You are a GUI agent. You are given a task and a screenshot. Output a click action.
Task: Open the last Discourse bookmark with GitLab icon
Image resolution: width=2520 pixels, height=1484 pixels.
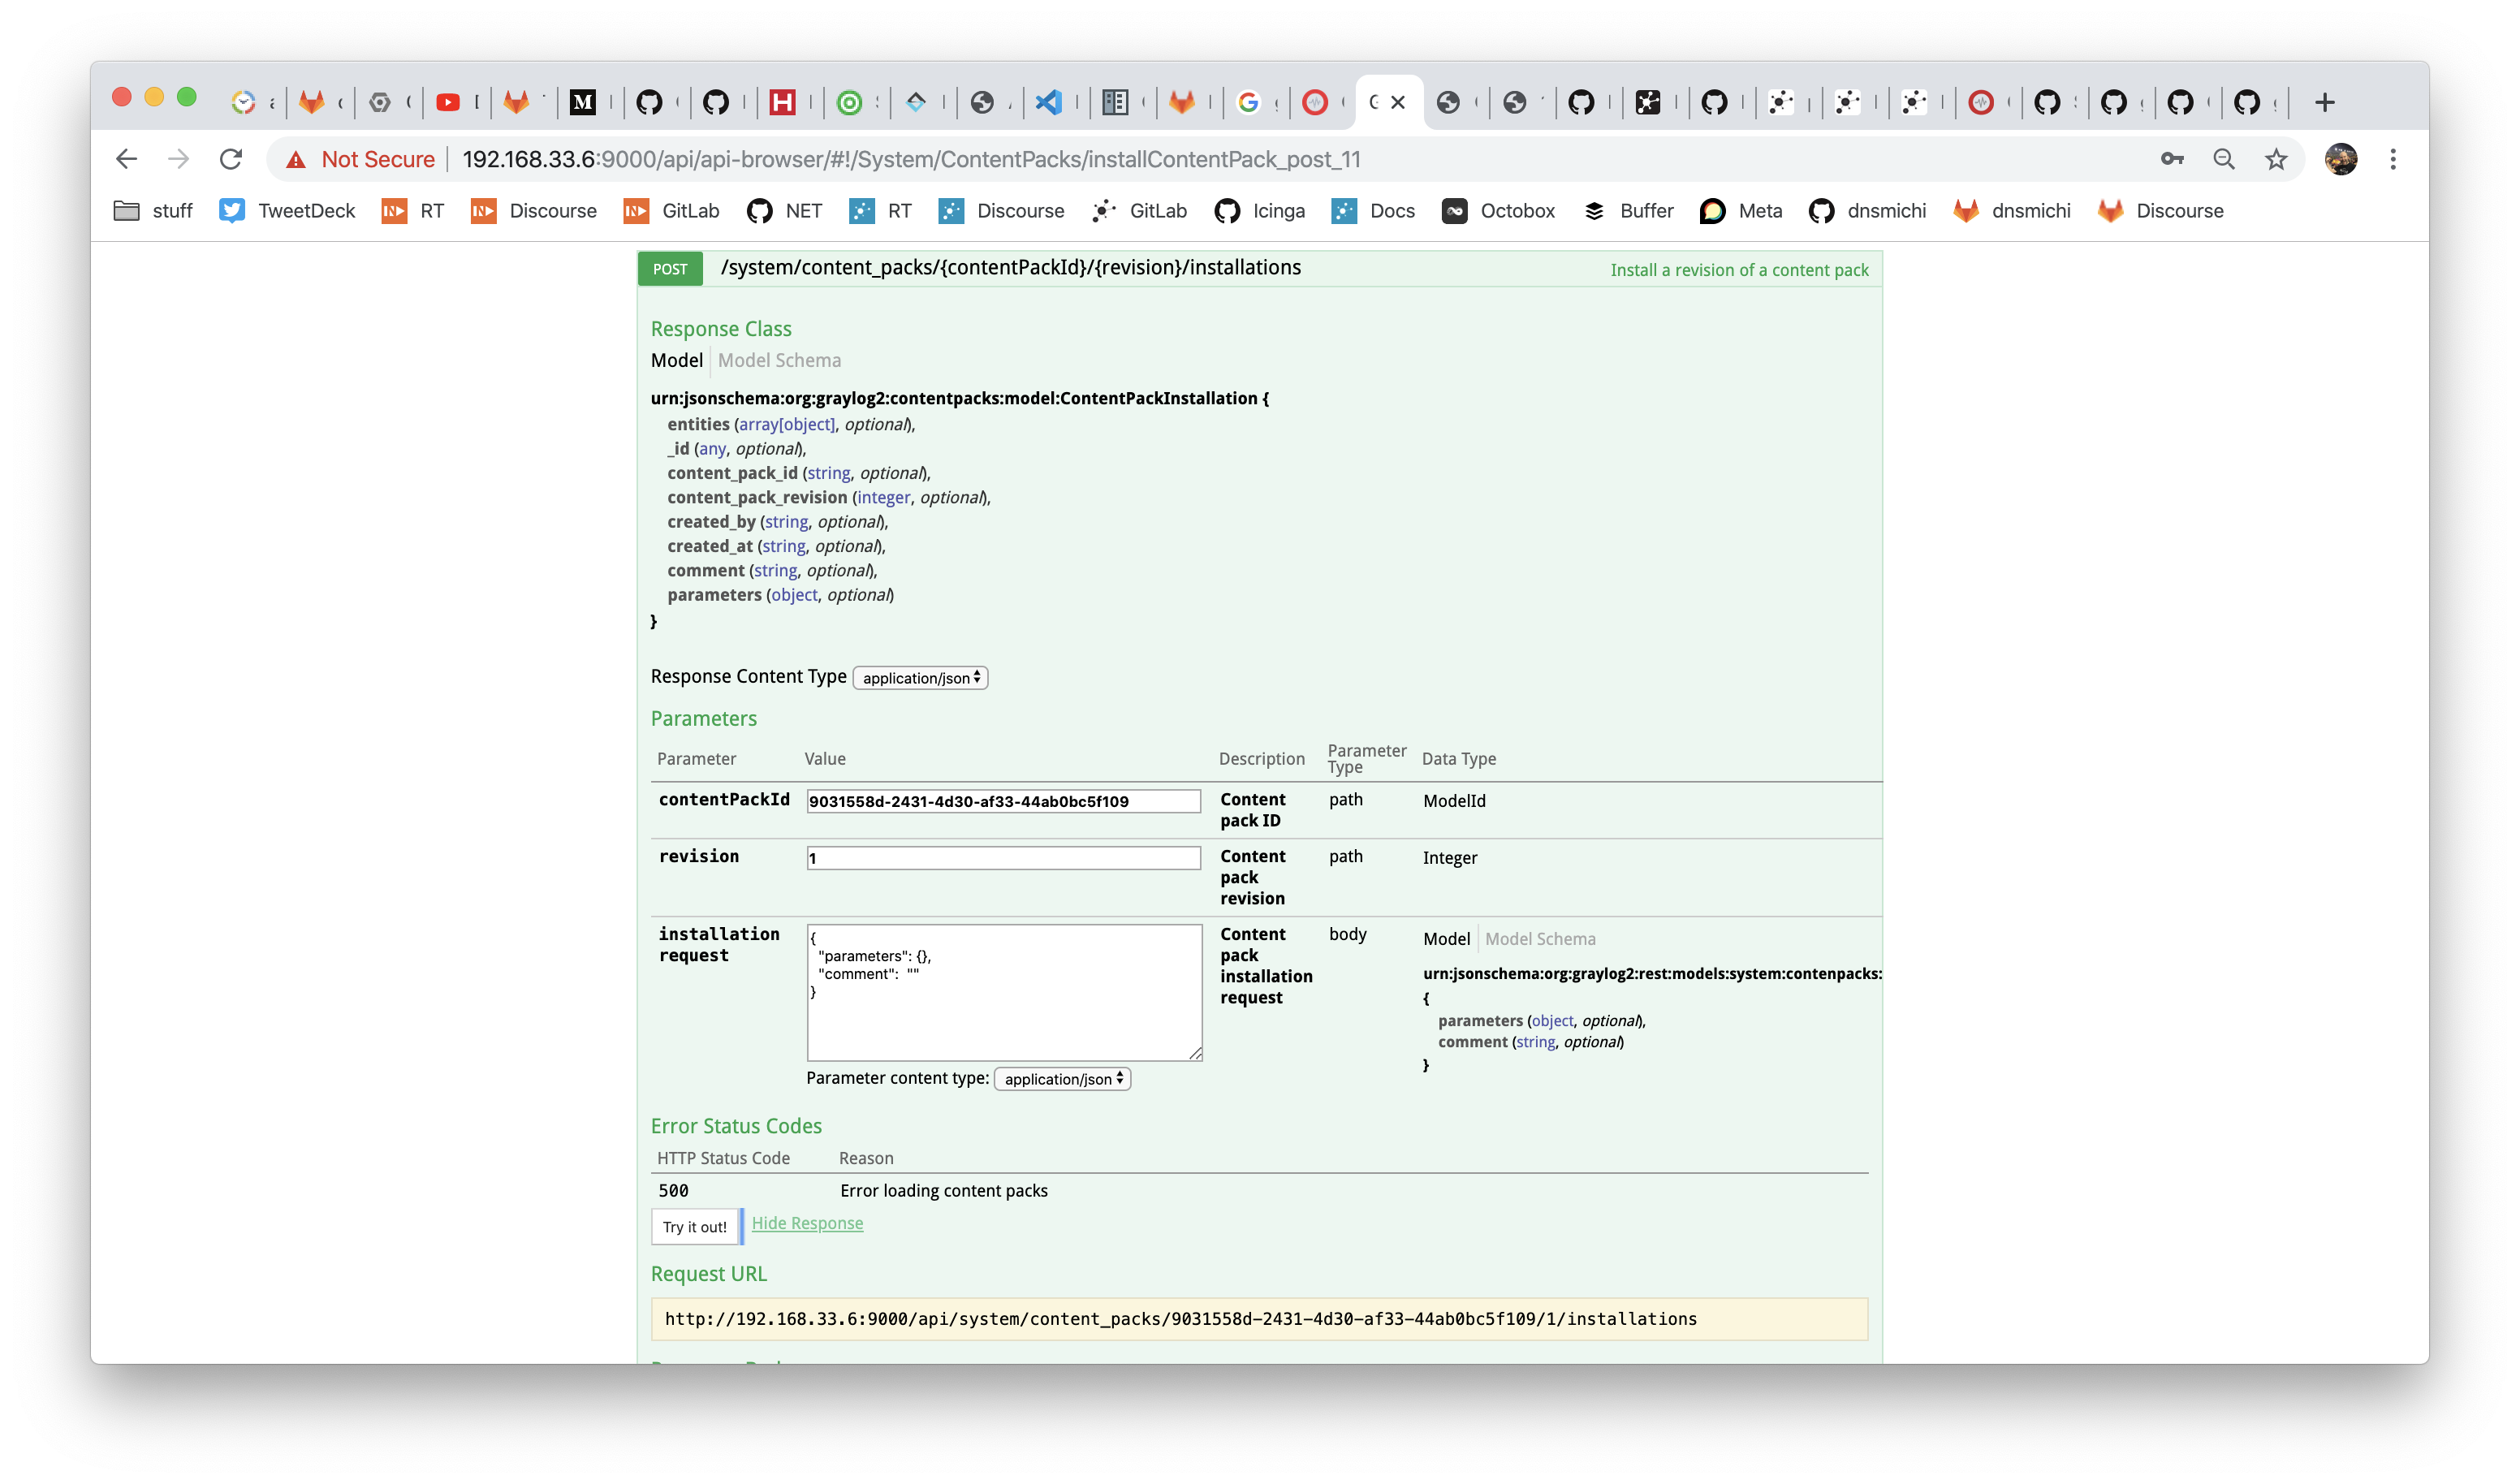coord(2161,211)
